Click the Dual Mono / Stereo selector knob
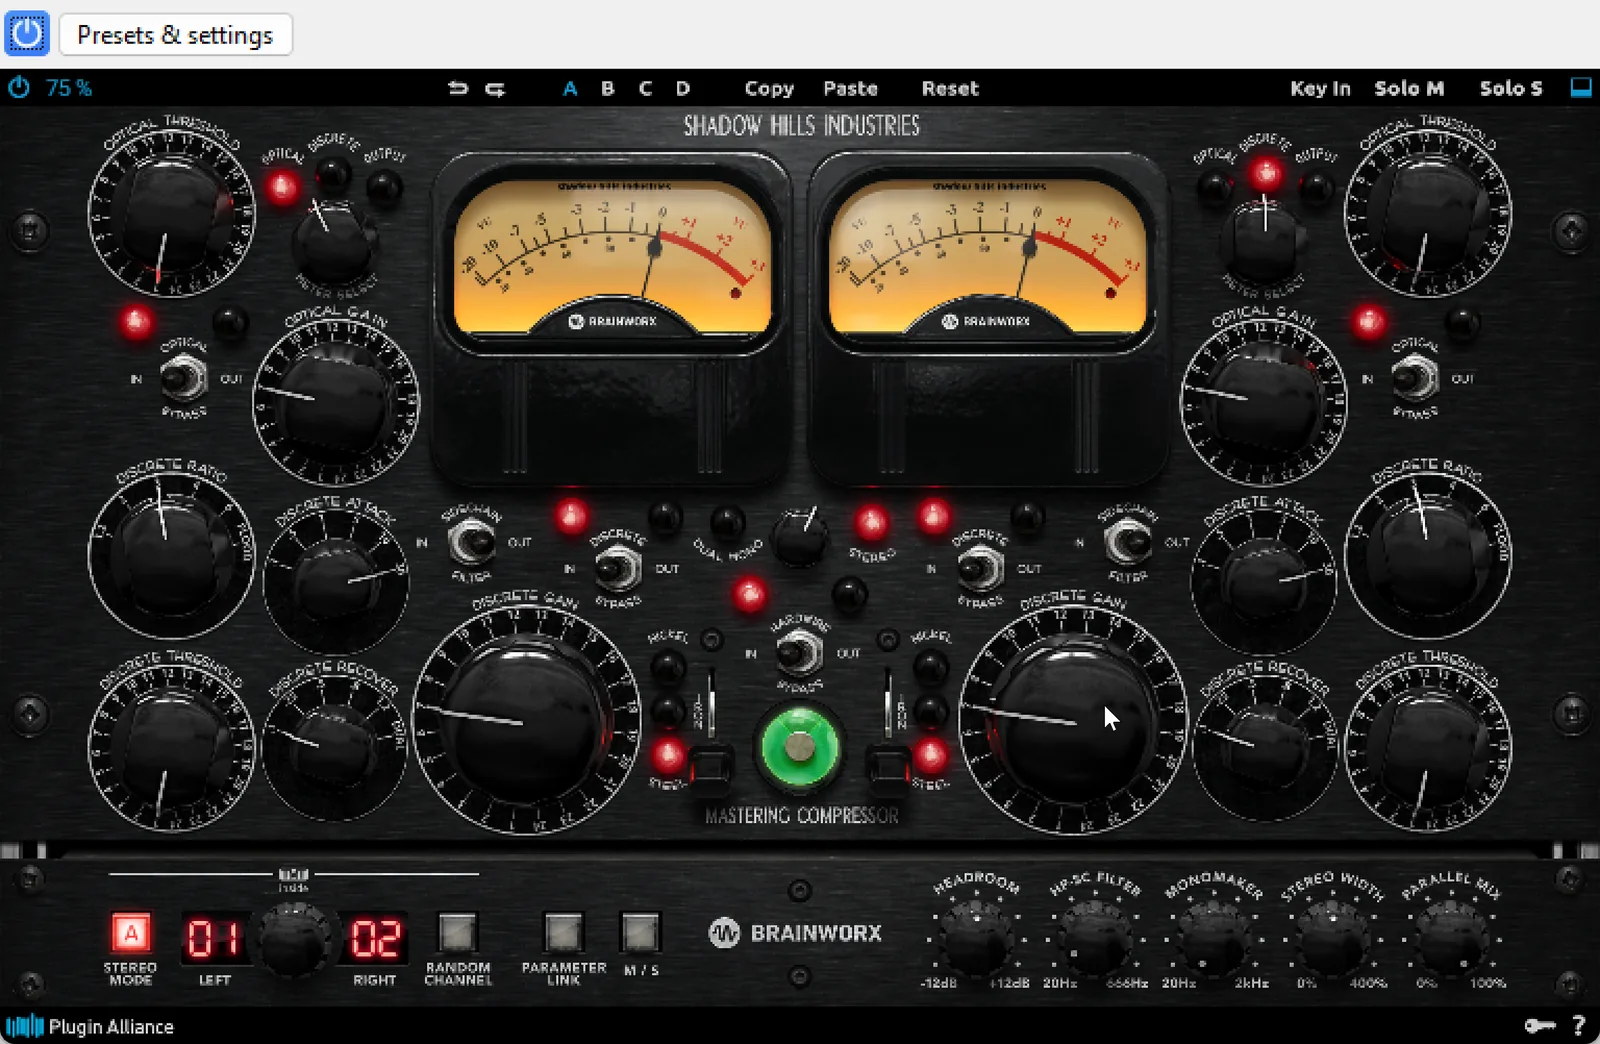This screenshot has height=1044, width=1600. 800,538
